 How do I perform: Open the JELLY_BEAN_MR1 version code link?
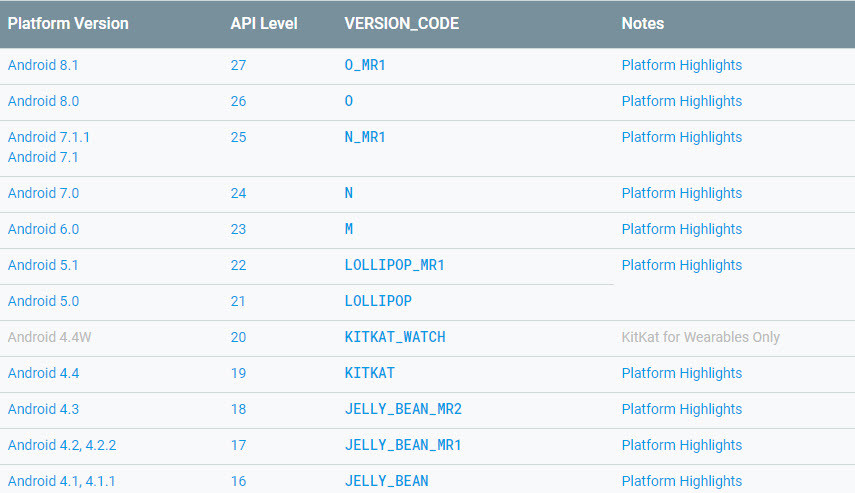[x=403, y=446]
